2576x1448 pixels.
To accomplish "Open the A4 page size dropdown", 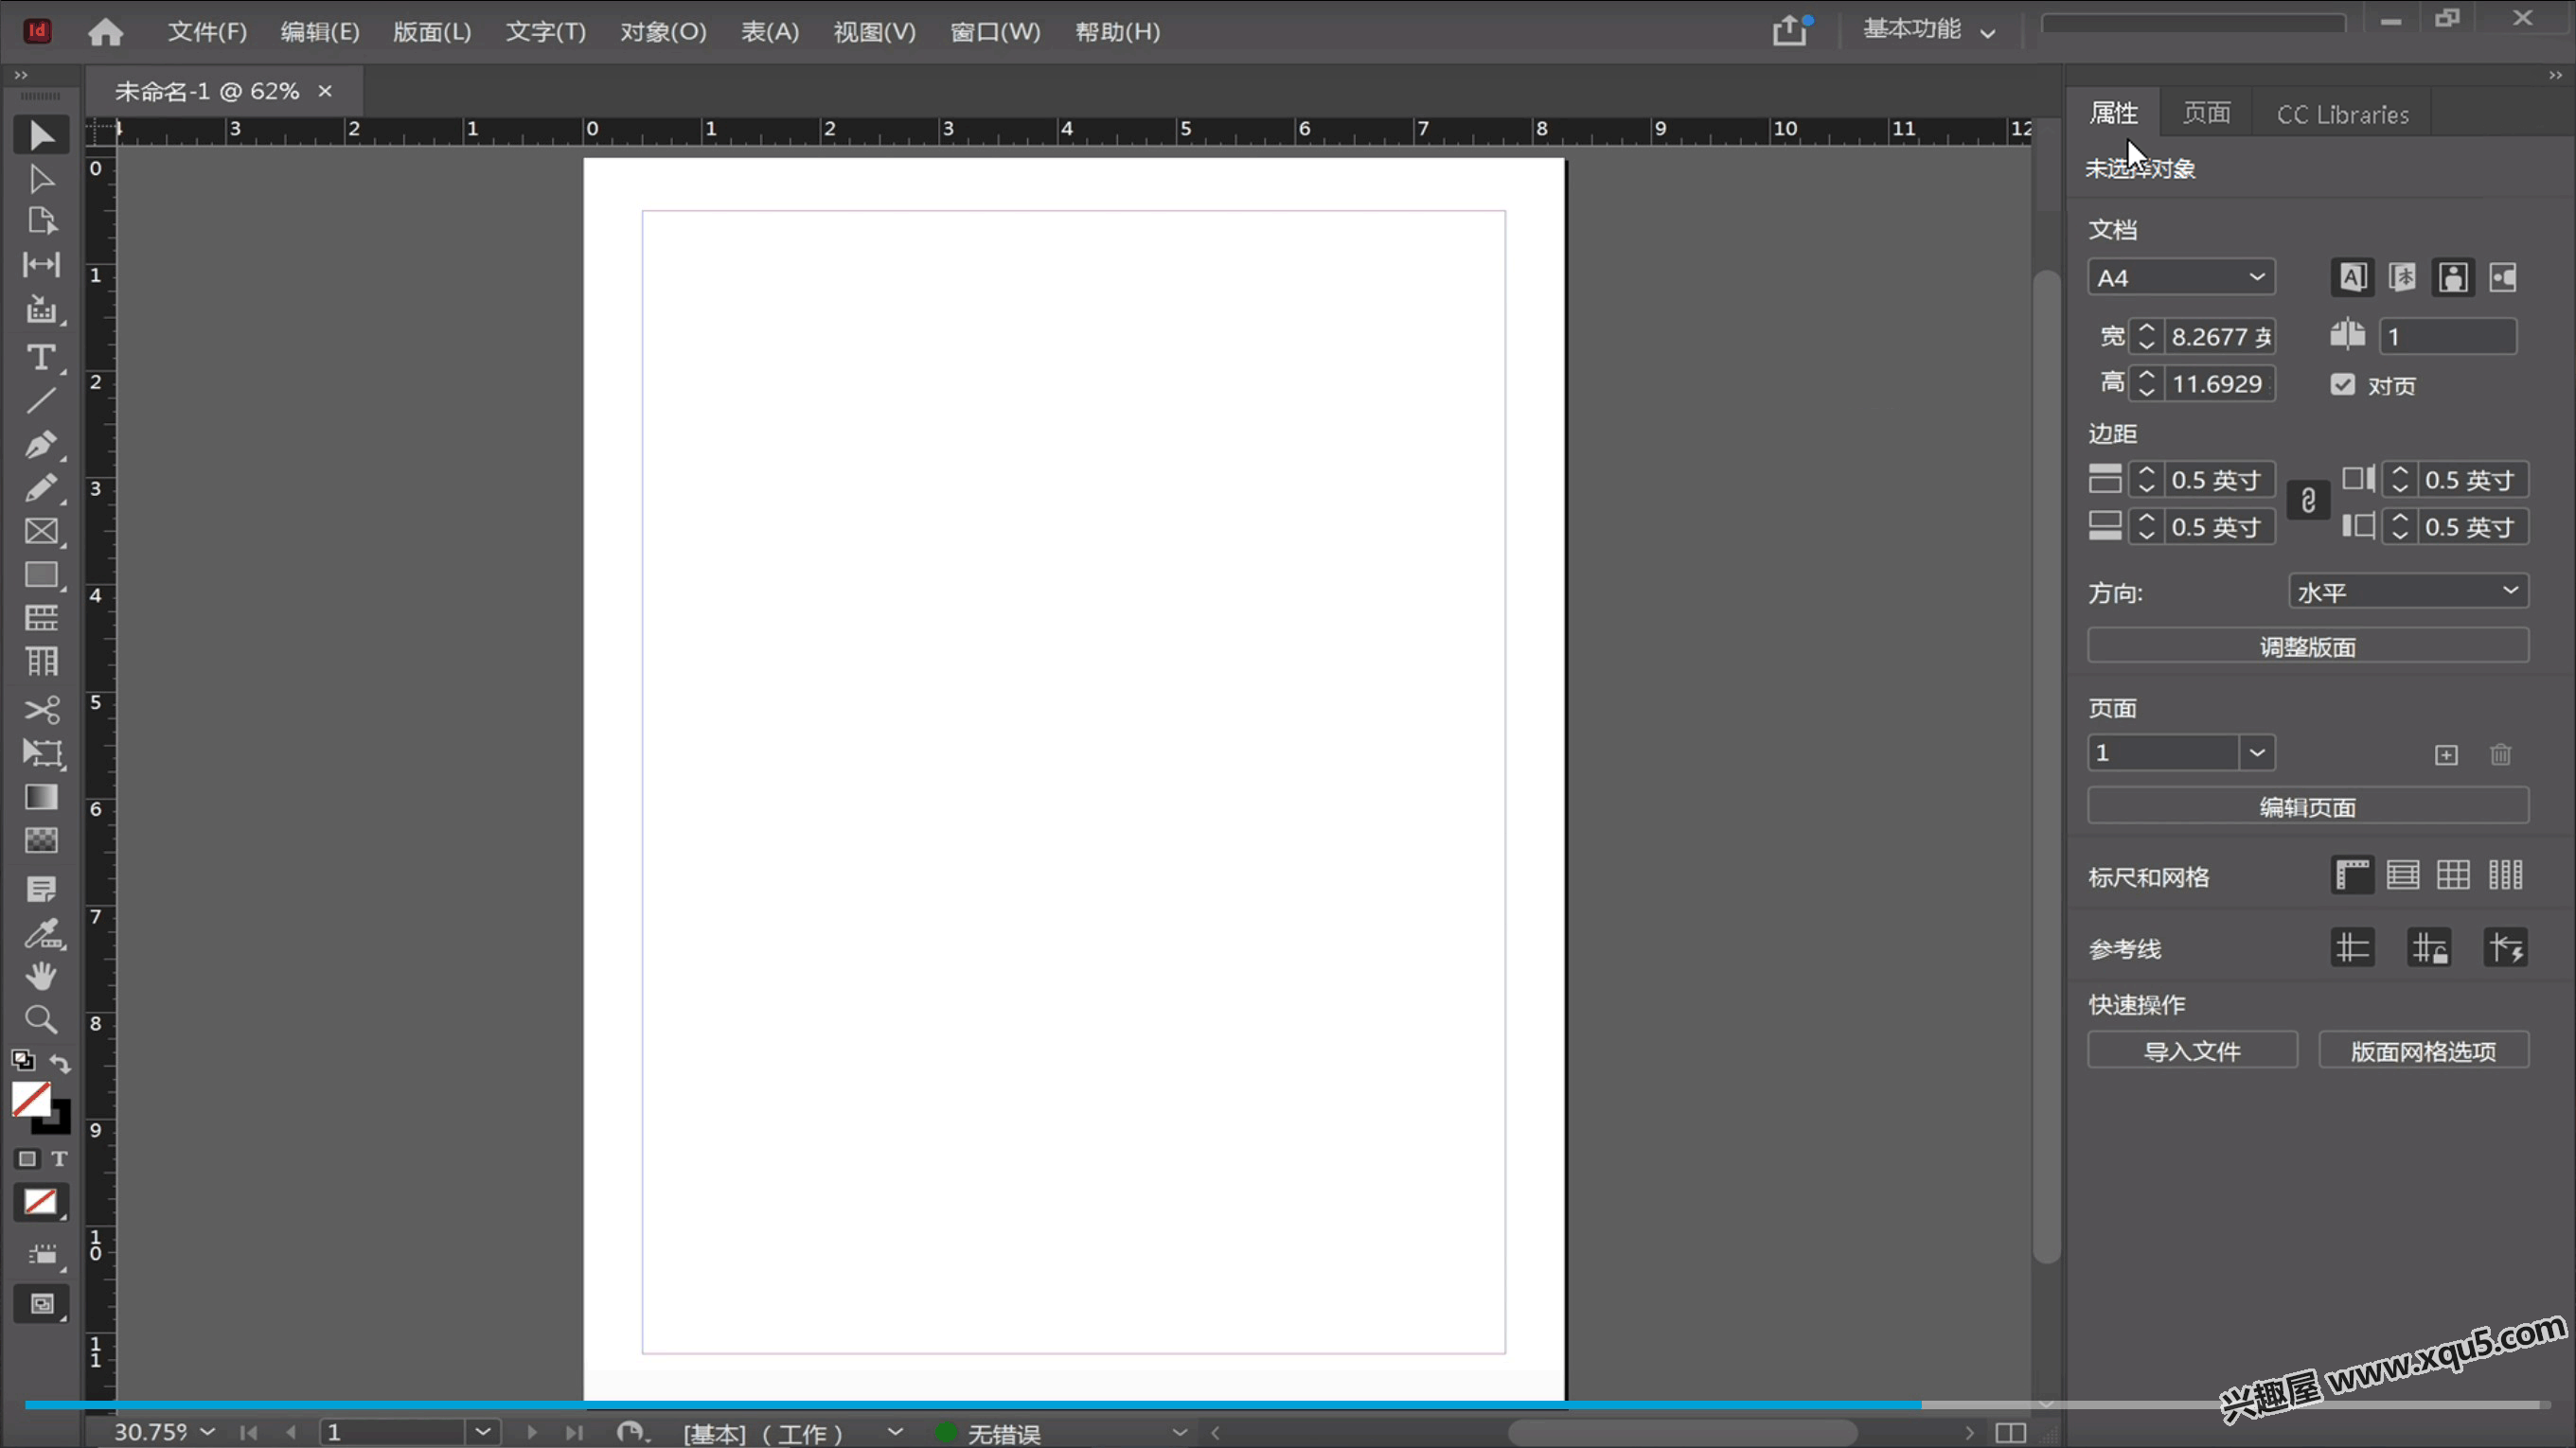I will (2181, 277).
